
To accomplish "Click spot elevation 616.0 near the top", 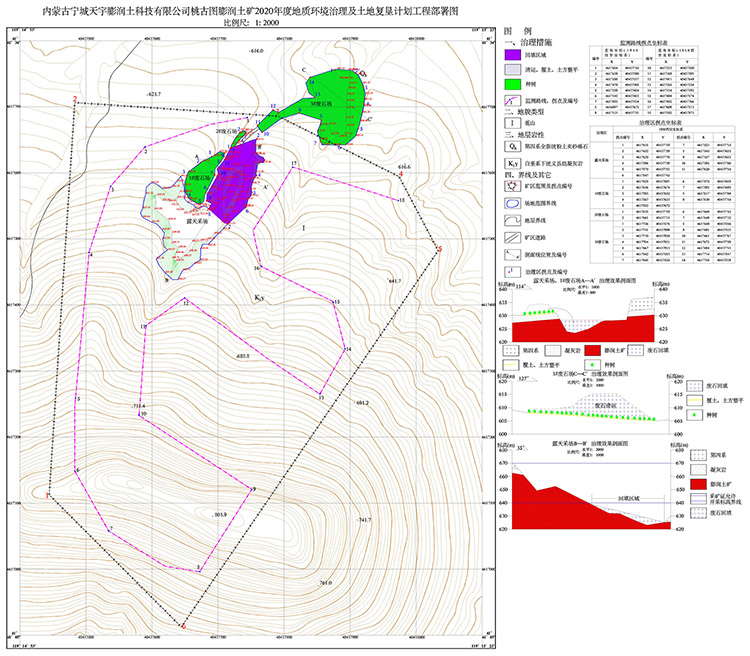I will click(256, 51).
